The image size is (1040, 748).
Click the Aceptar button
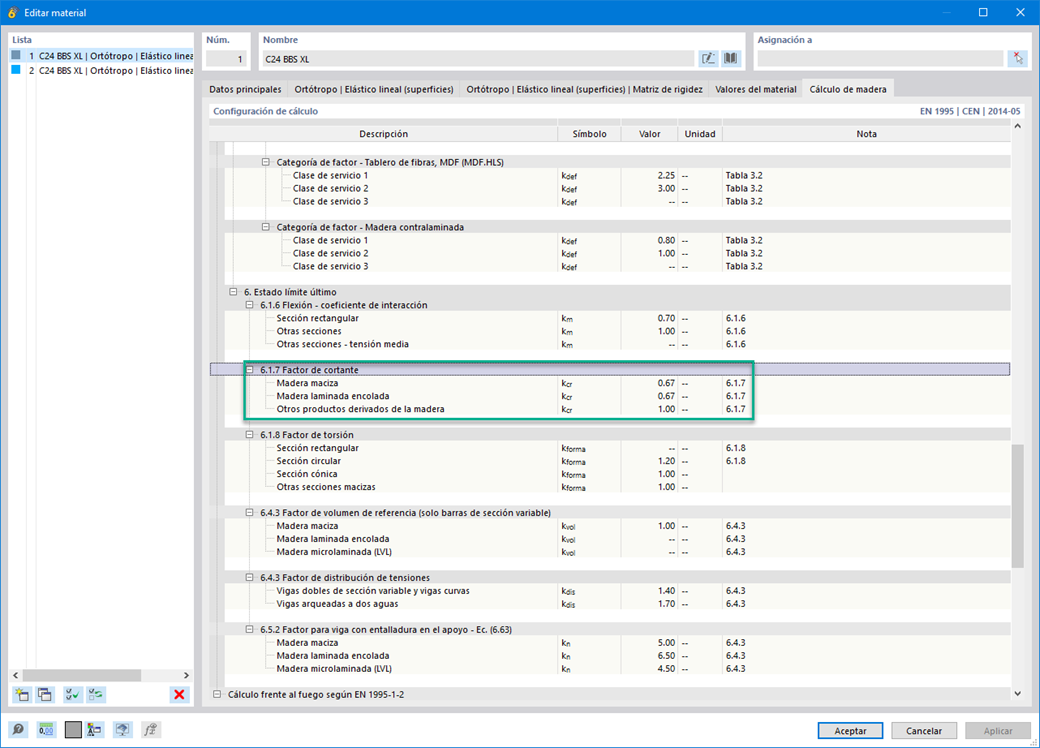coord(850,730)
